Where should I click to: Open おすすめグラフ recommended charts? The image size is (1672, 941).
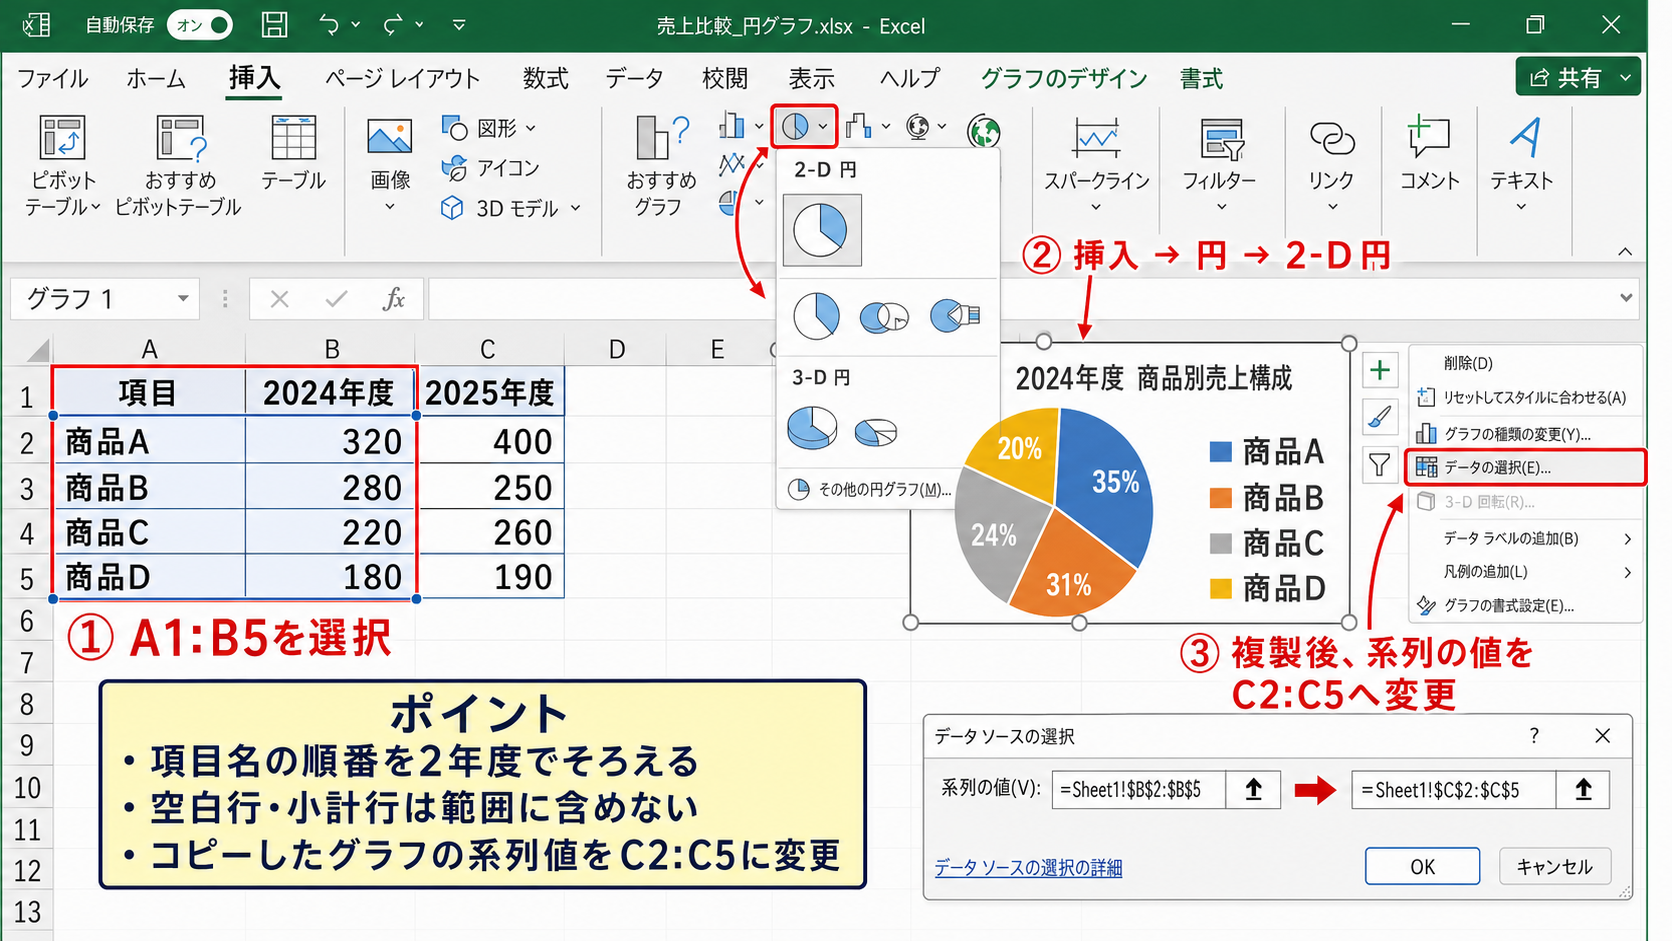pyautogui.click(x=661, y=165)
